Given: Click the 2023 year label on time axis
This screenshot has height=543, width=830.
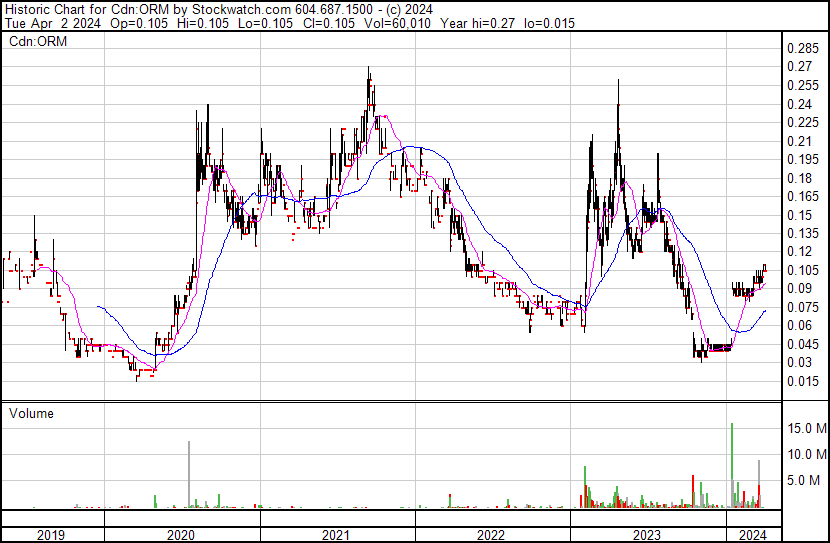Looking at the screenshot, I should [x=646, y=535].
